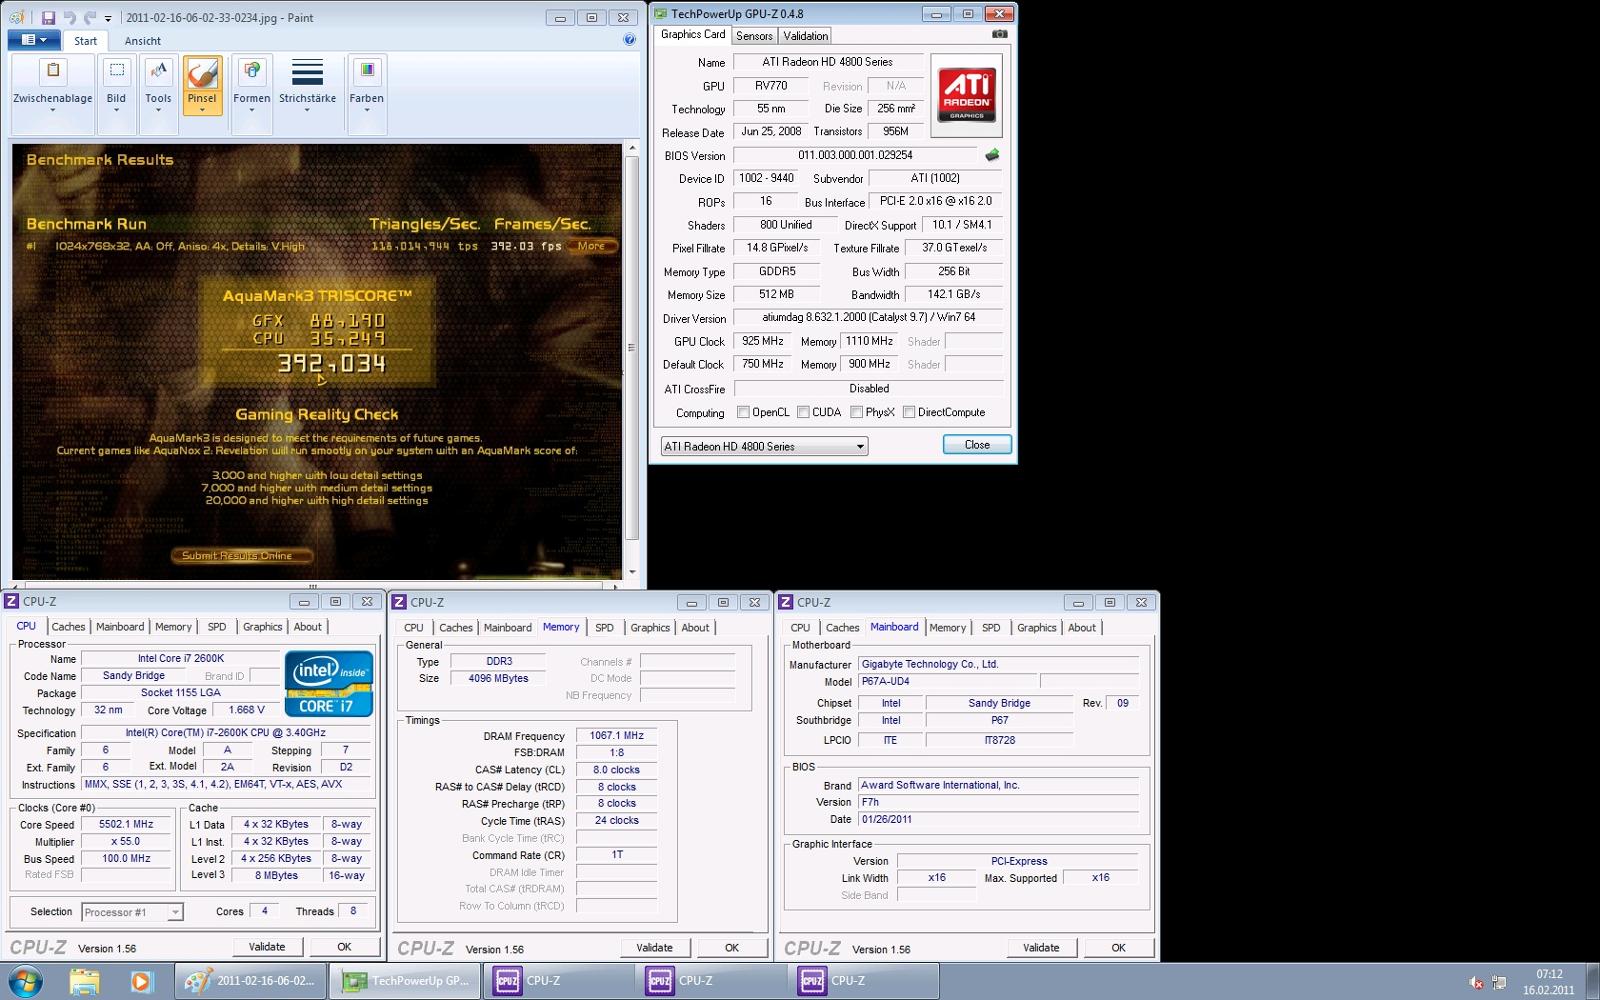The height and width of the screenshot is (1000, 1600).
Task: Click the Intel Core i7 logo in CPU-Z
Action: click(x=329, y=684)
